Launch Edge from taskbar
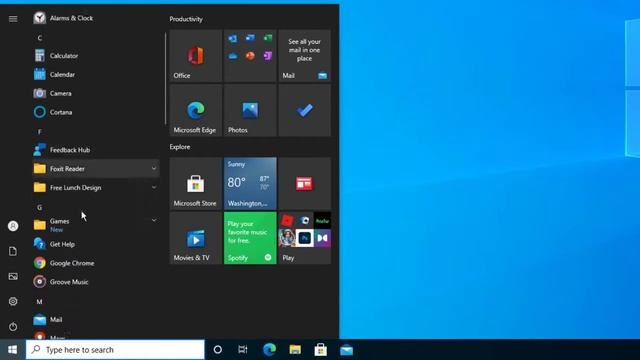 pyautogui.click(x=269, y=350)
